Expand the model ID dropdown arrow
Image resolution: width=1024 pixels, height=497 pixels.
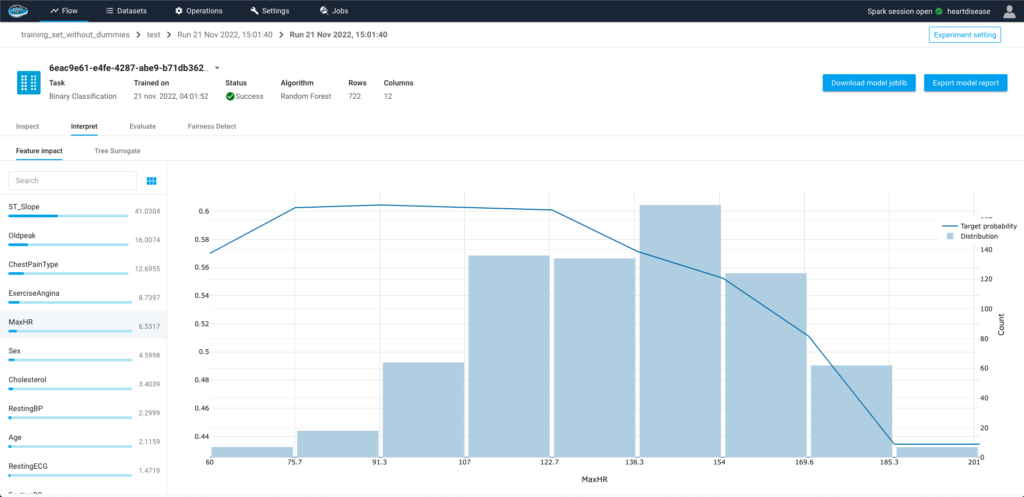(x=217, y=68)
